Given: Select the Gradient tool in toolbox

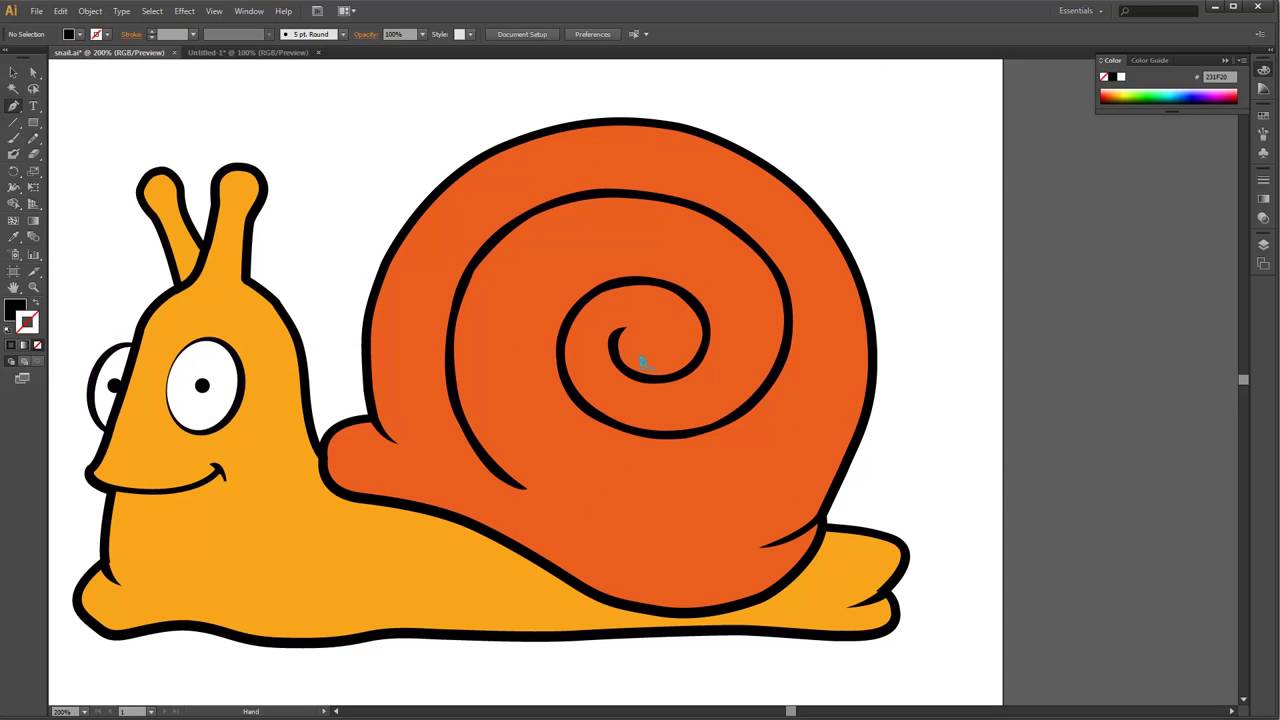Looking at the screenshot, I should 33,220.
